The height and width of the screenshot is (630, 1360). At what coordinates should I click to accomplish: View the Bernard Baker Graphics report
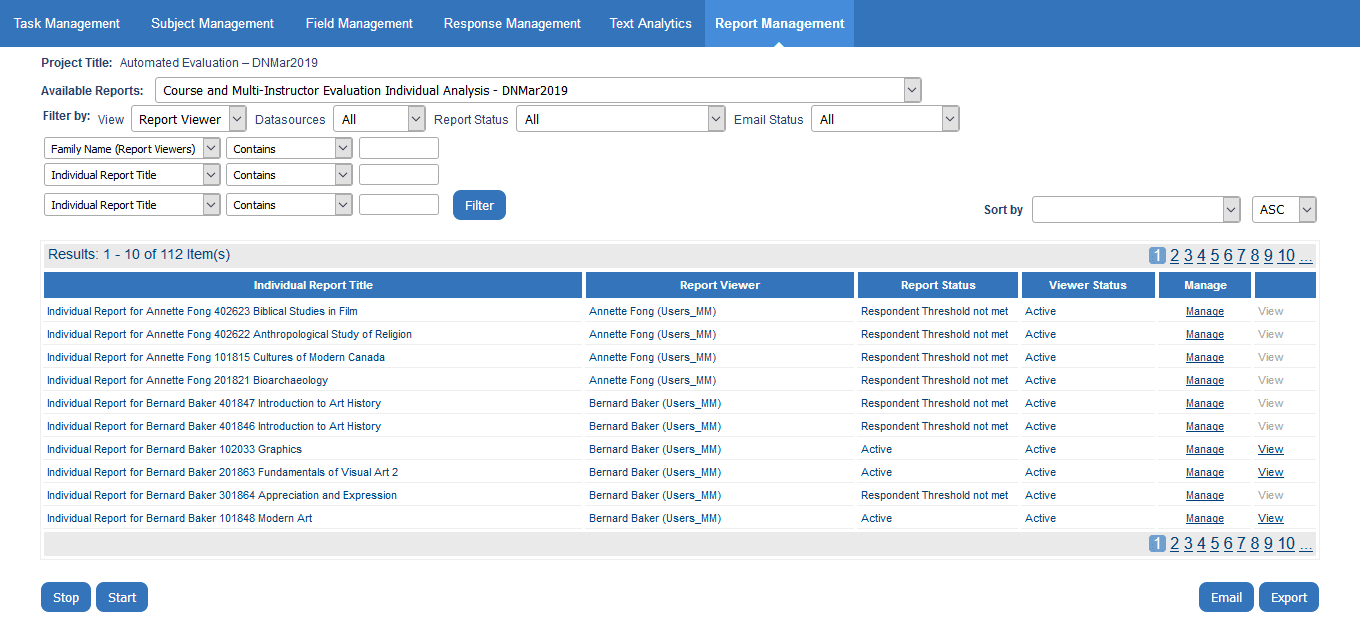[1270, 450]
